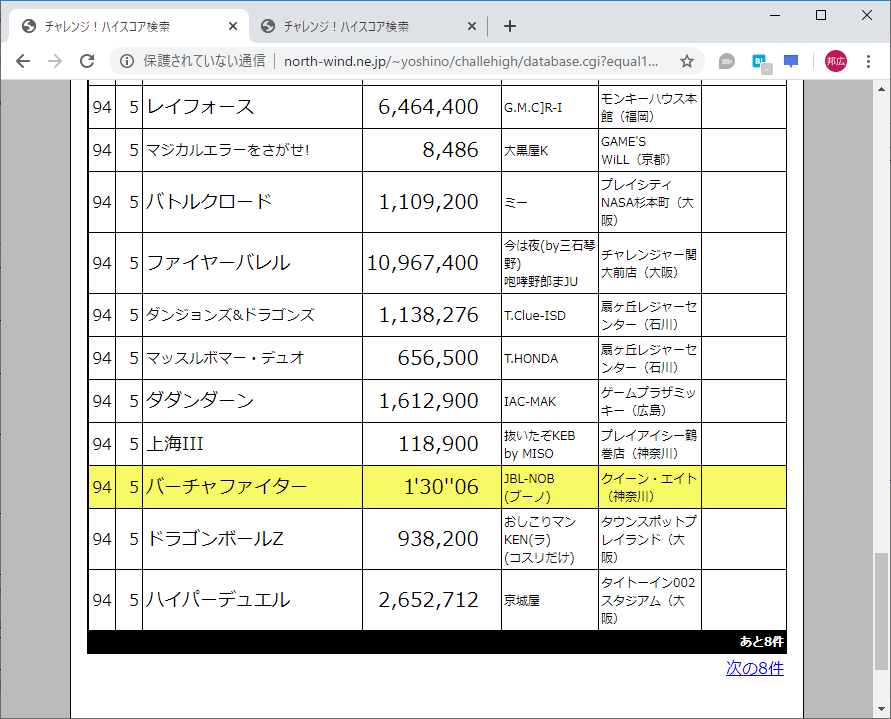Open the red 邦広 profile avatar
The height and width of the screenshot is (719, 891).
pyautogui.click(x=836, y=61)
